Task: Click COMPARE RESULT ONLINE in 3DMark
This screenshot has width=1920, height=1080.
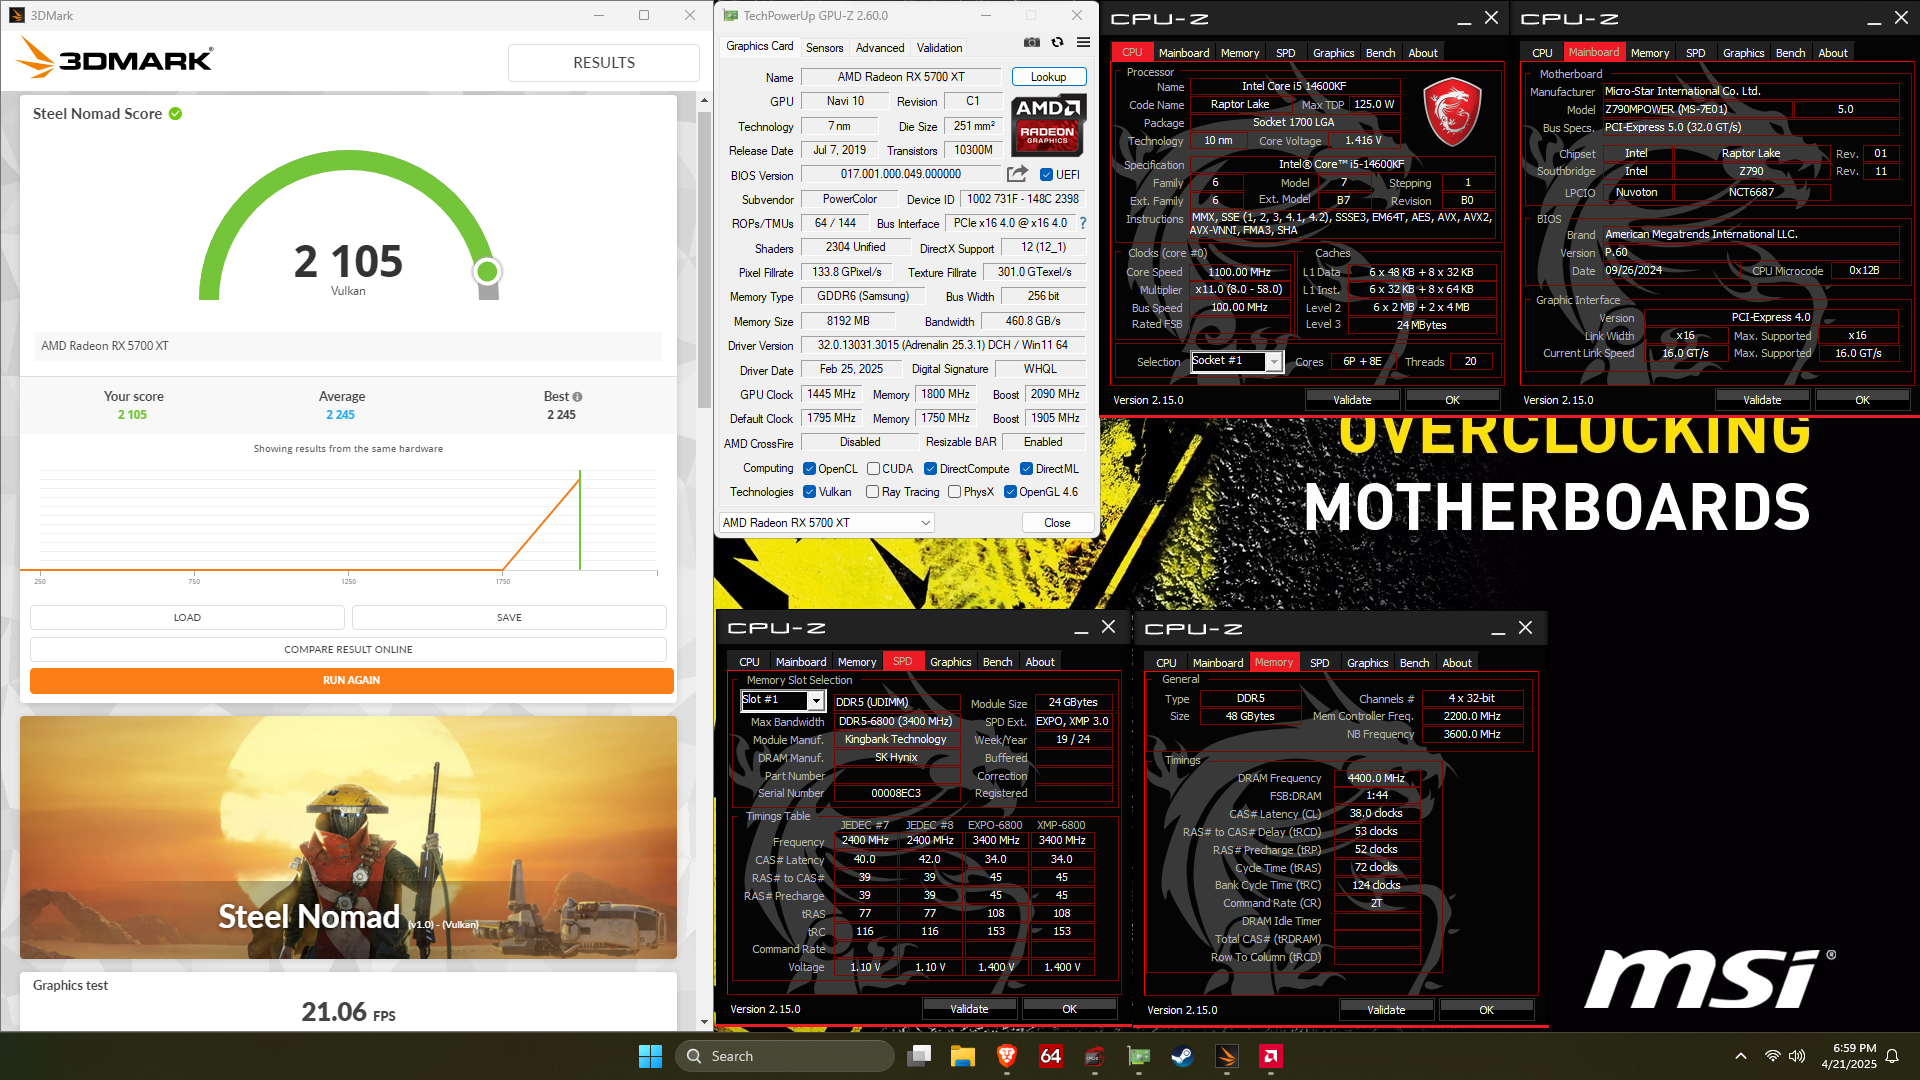Action: point(348,649)
